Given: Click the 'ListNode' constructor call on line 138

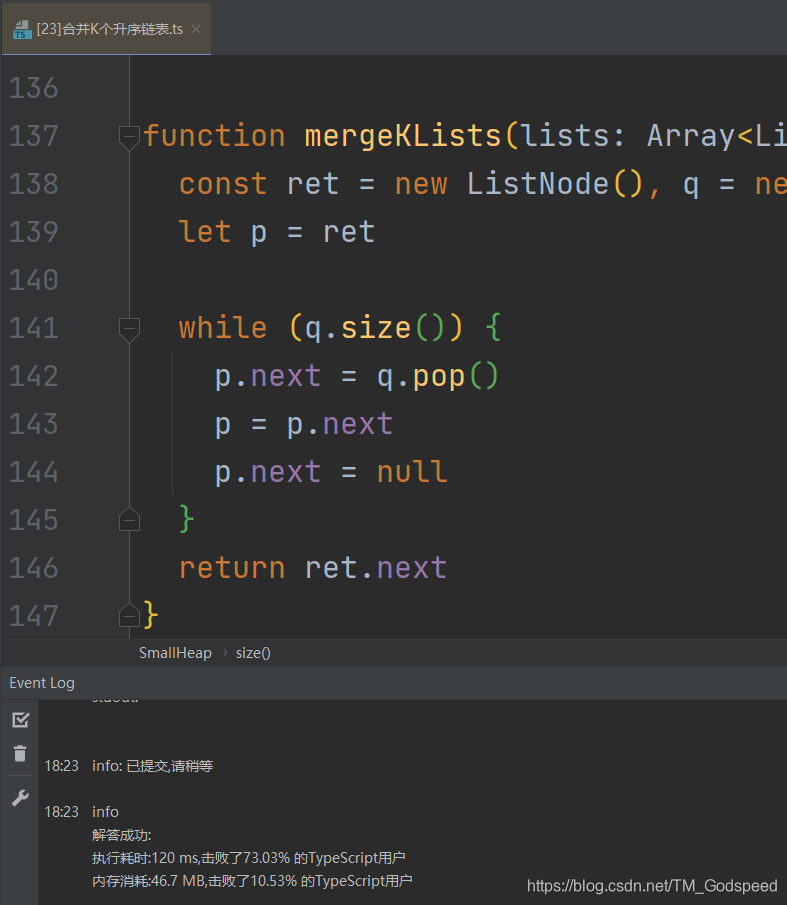Looking at the screenshot, I should click(537, 184).
